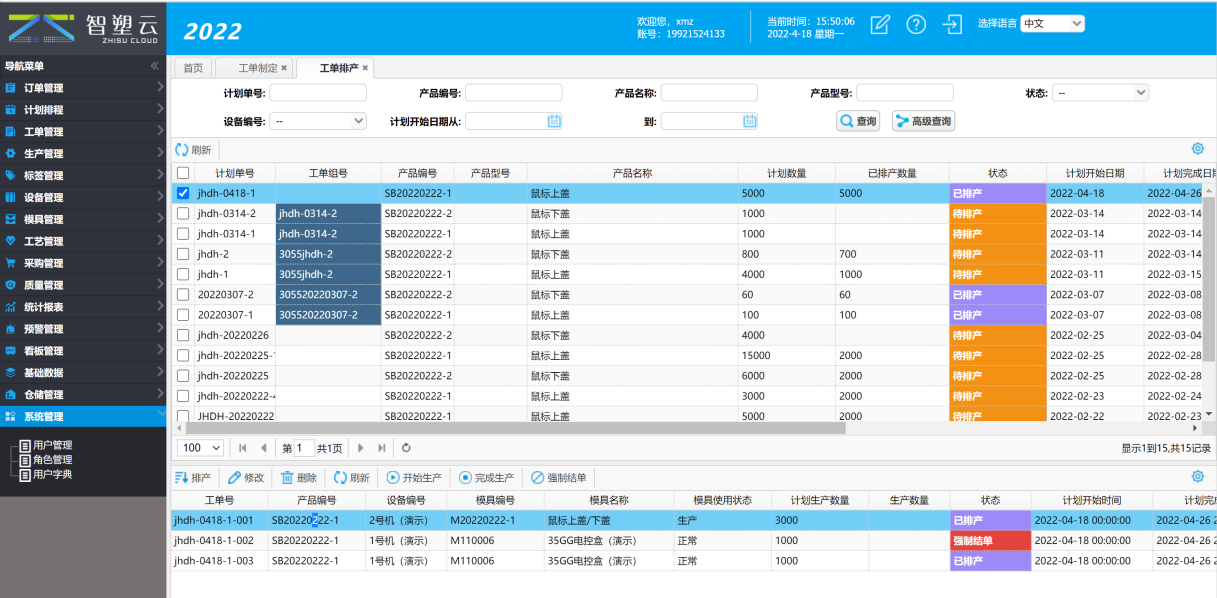Close the 工单制定 tab
This screenshot has width=1217, height=598.
click(284, 68)
